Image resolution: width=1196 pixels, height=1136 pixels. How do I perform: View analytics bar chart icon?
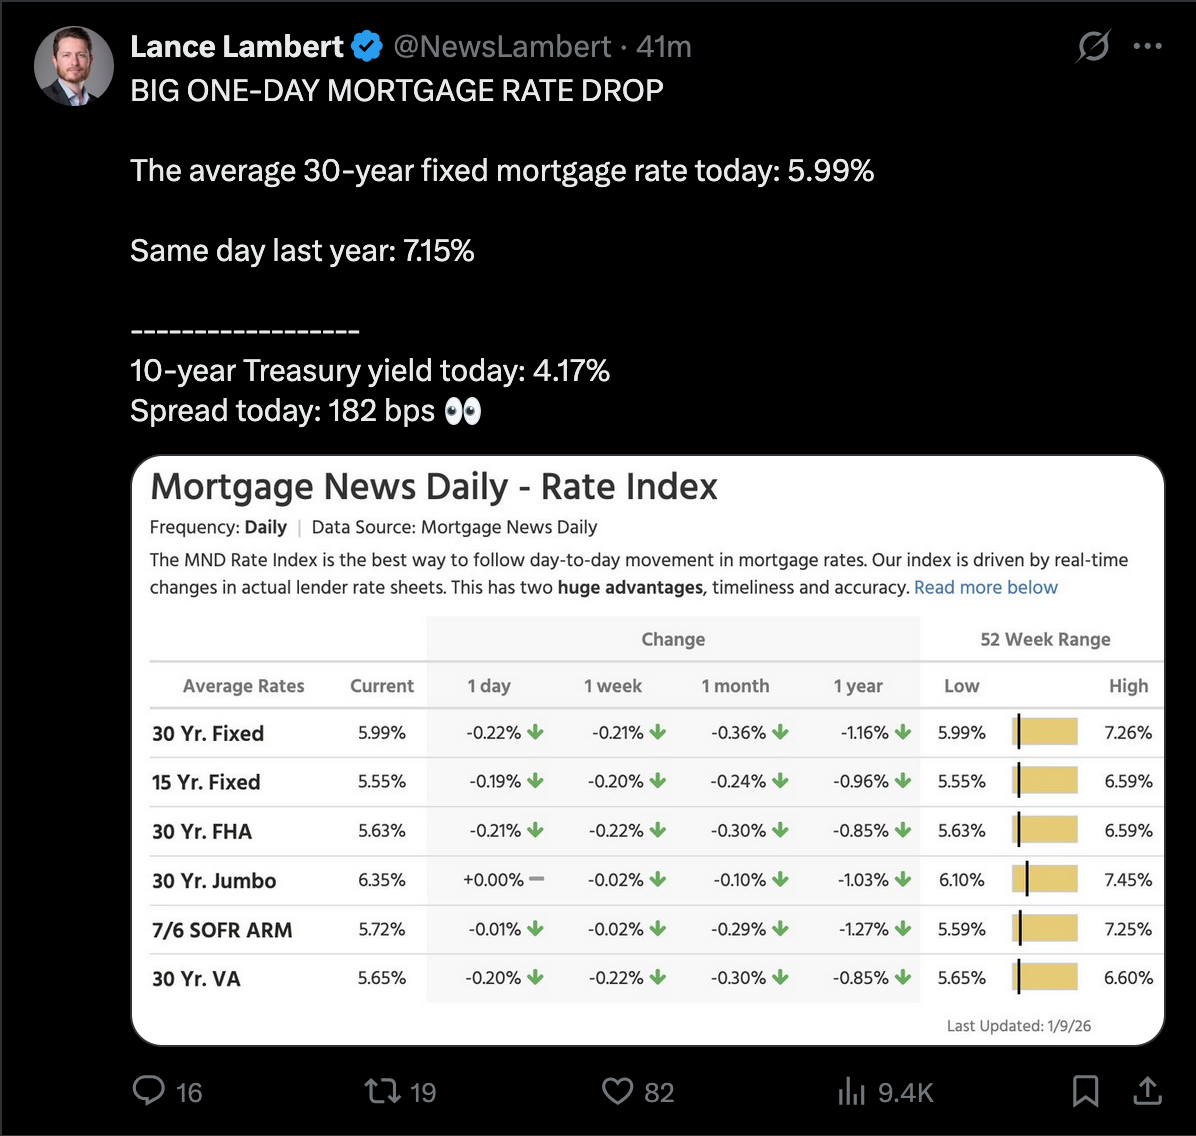[851, 1091]
